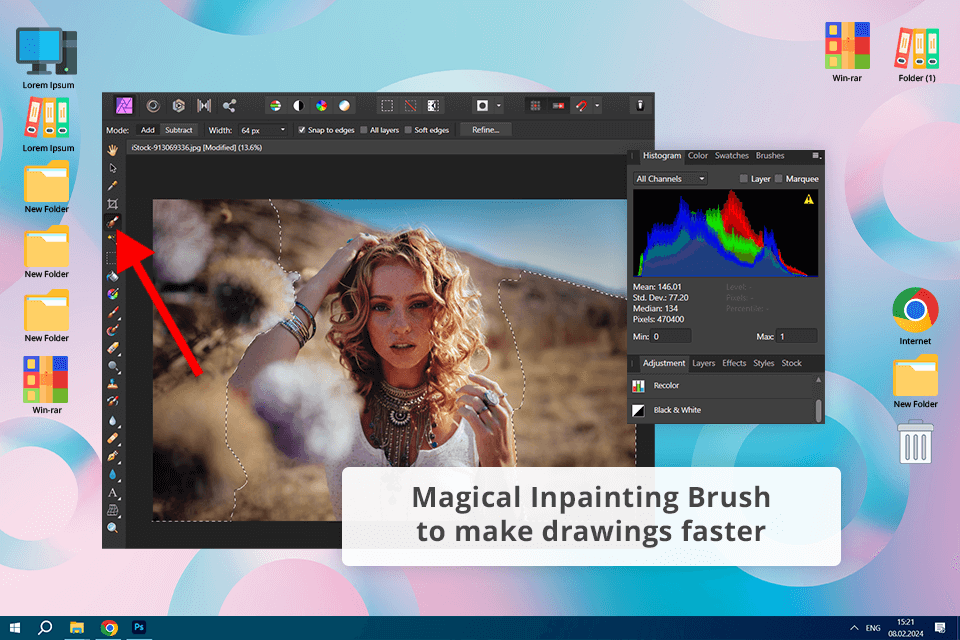Open the Quick Mask dropdown arrow
Viewport: 960px width, 640px height.
498,106
